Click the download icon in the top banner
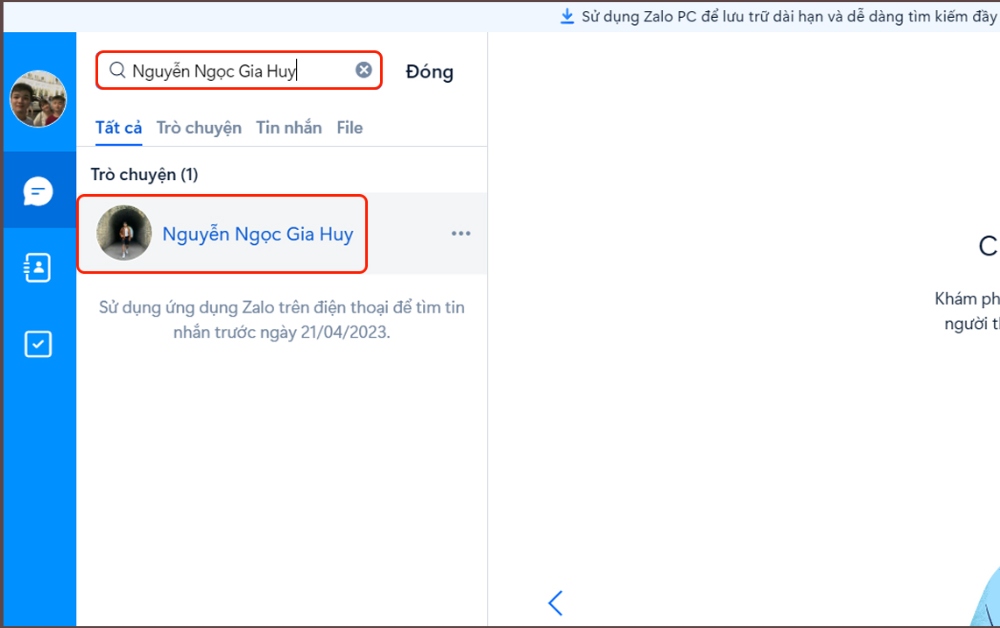 pos(566,15)
